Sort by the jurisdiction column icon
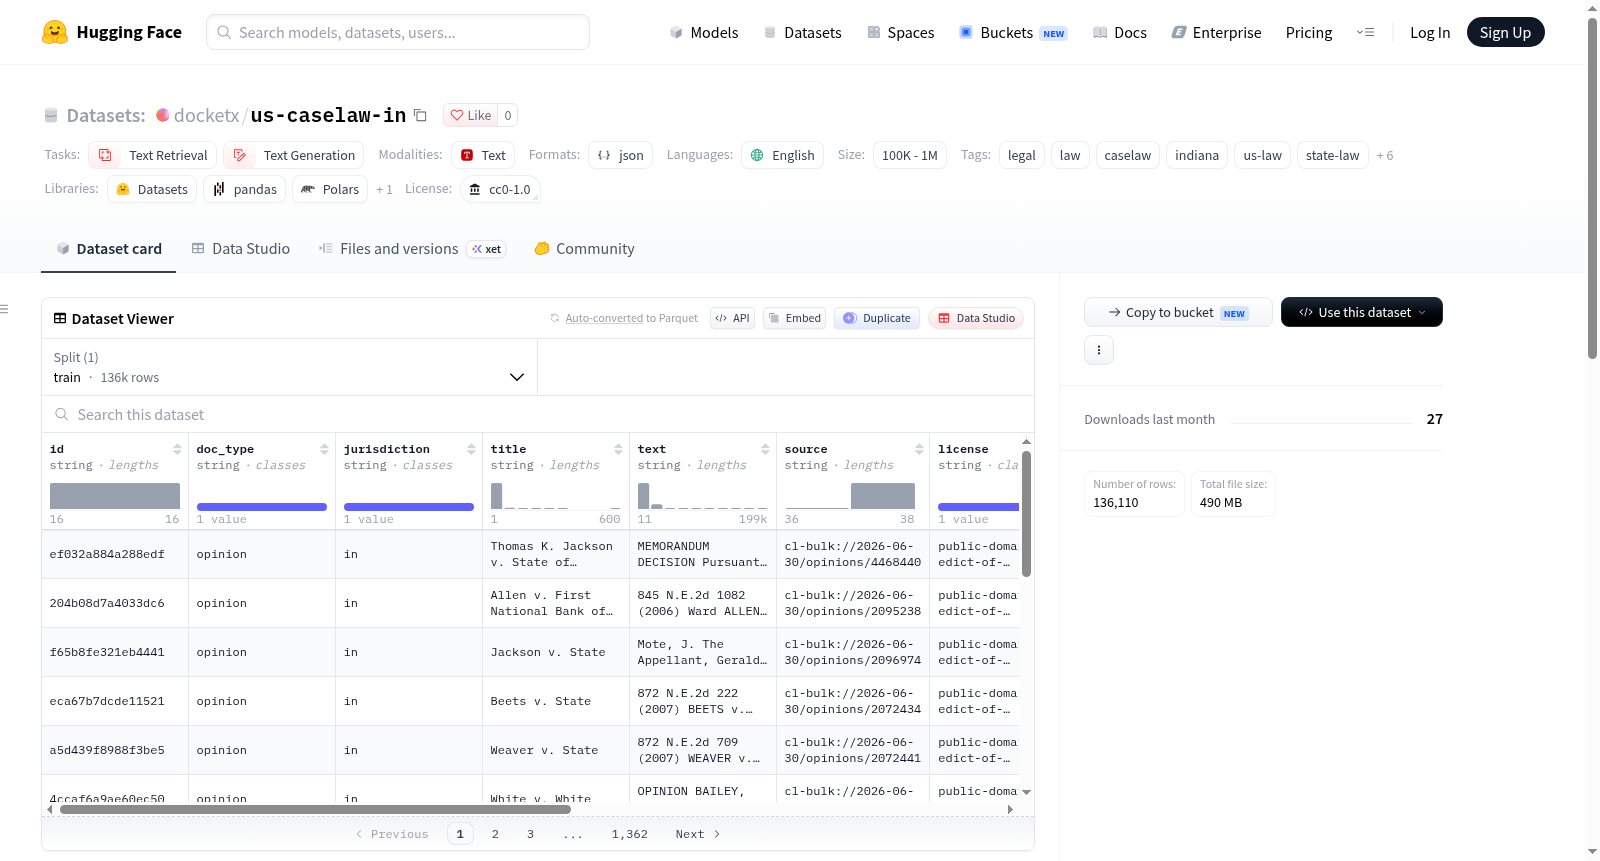1600x861 pixels. tap(471, 449)
